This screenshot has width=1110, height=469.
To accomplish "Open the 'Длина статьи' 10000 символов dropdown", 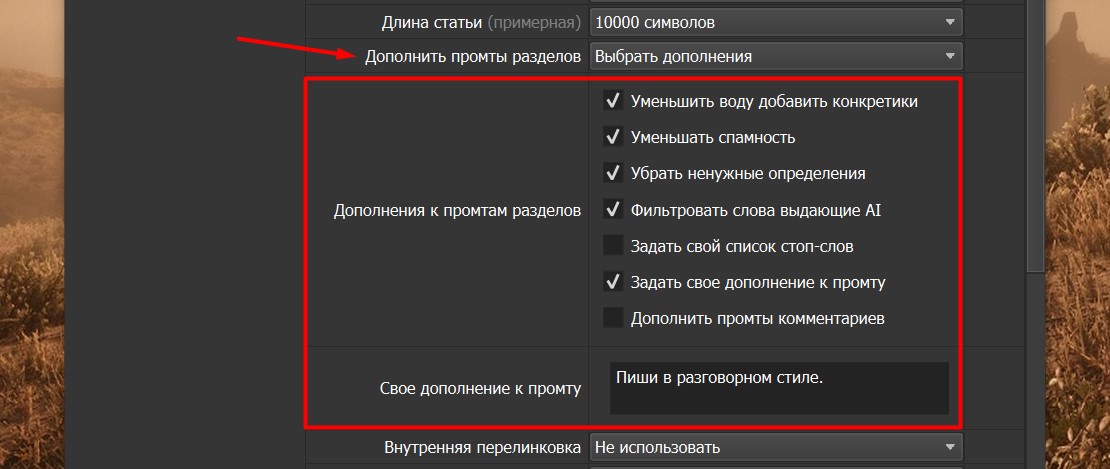I will click(776, 23).
